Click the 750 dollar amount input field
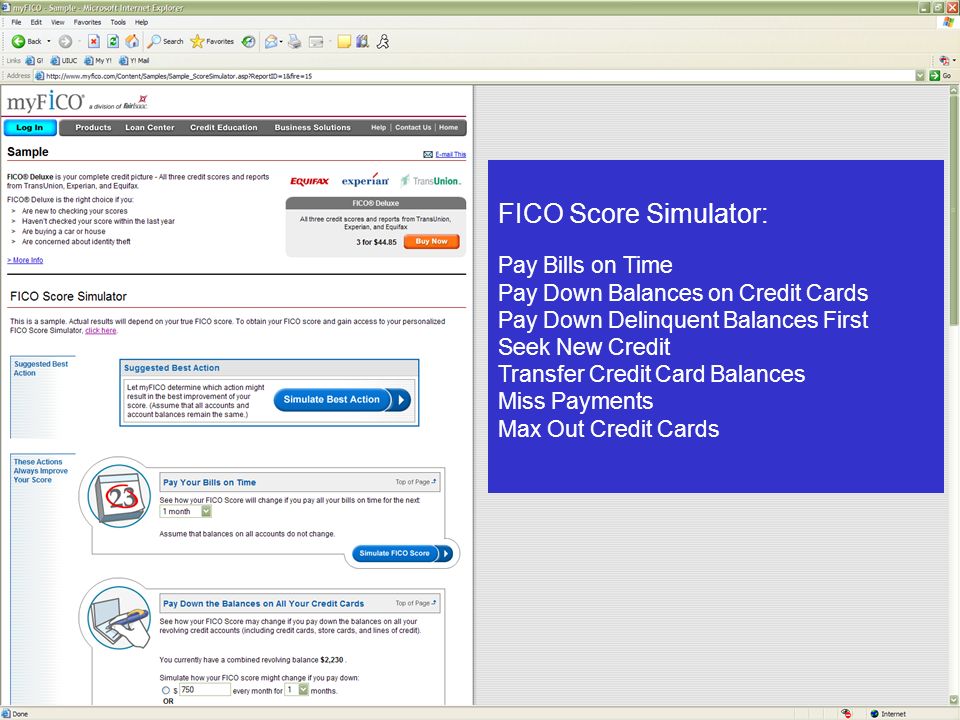Screen dimensions: 960x720 point(204,690)
